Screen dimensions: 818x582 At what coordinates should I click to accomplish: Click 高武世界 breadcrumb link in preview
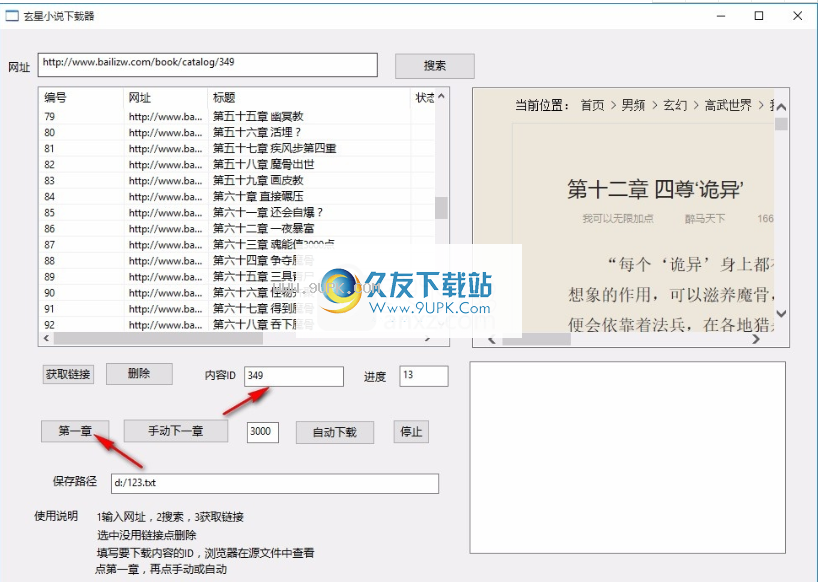(728, 105)
